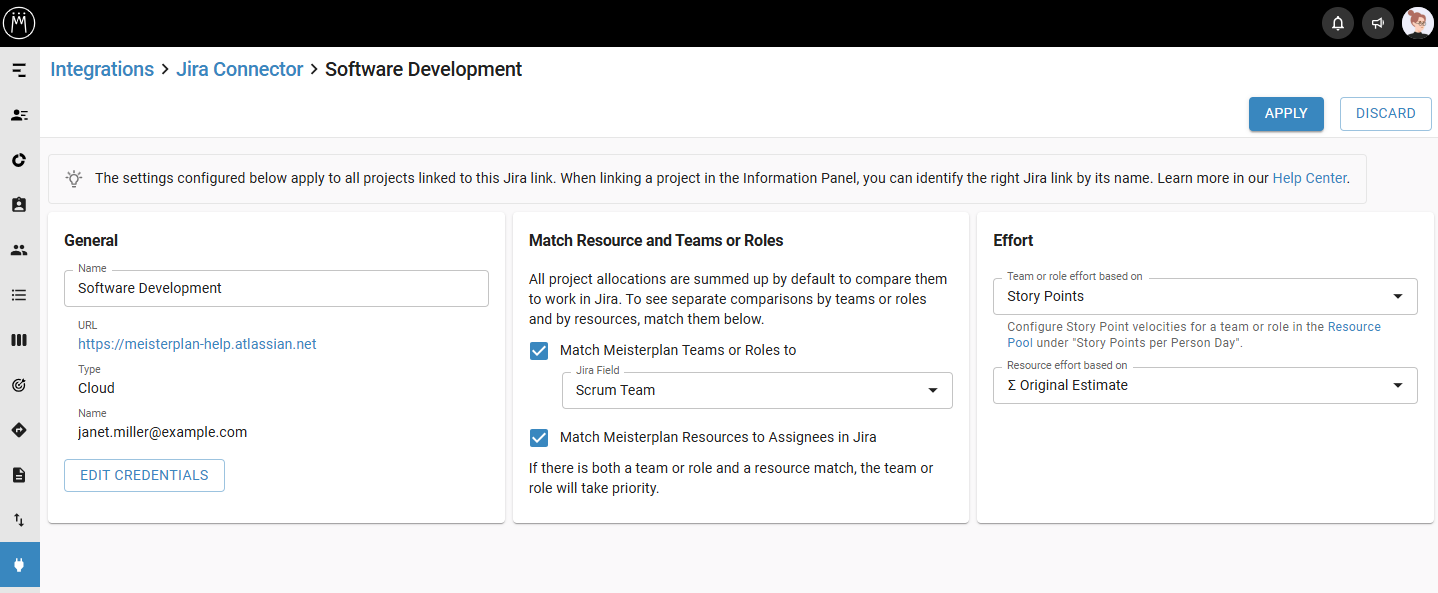This screenshot has width=1438, height=593.
Task: Open the diamond arrow sidebar icon
Action: 19,430
